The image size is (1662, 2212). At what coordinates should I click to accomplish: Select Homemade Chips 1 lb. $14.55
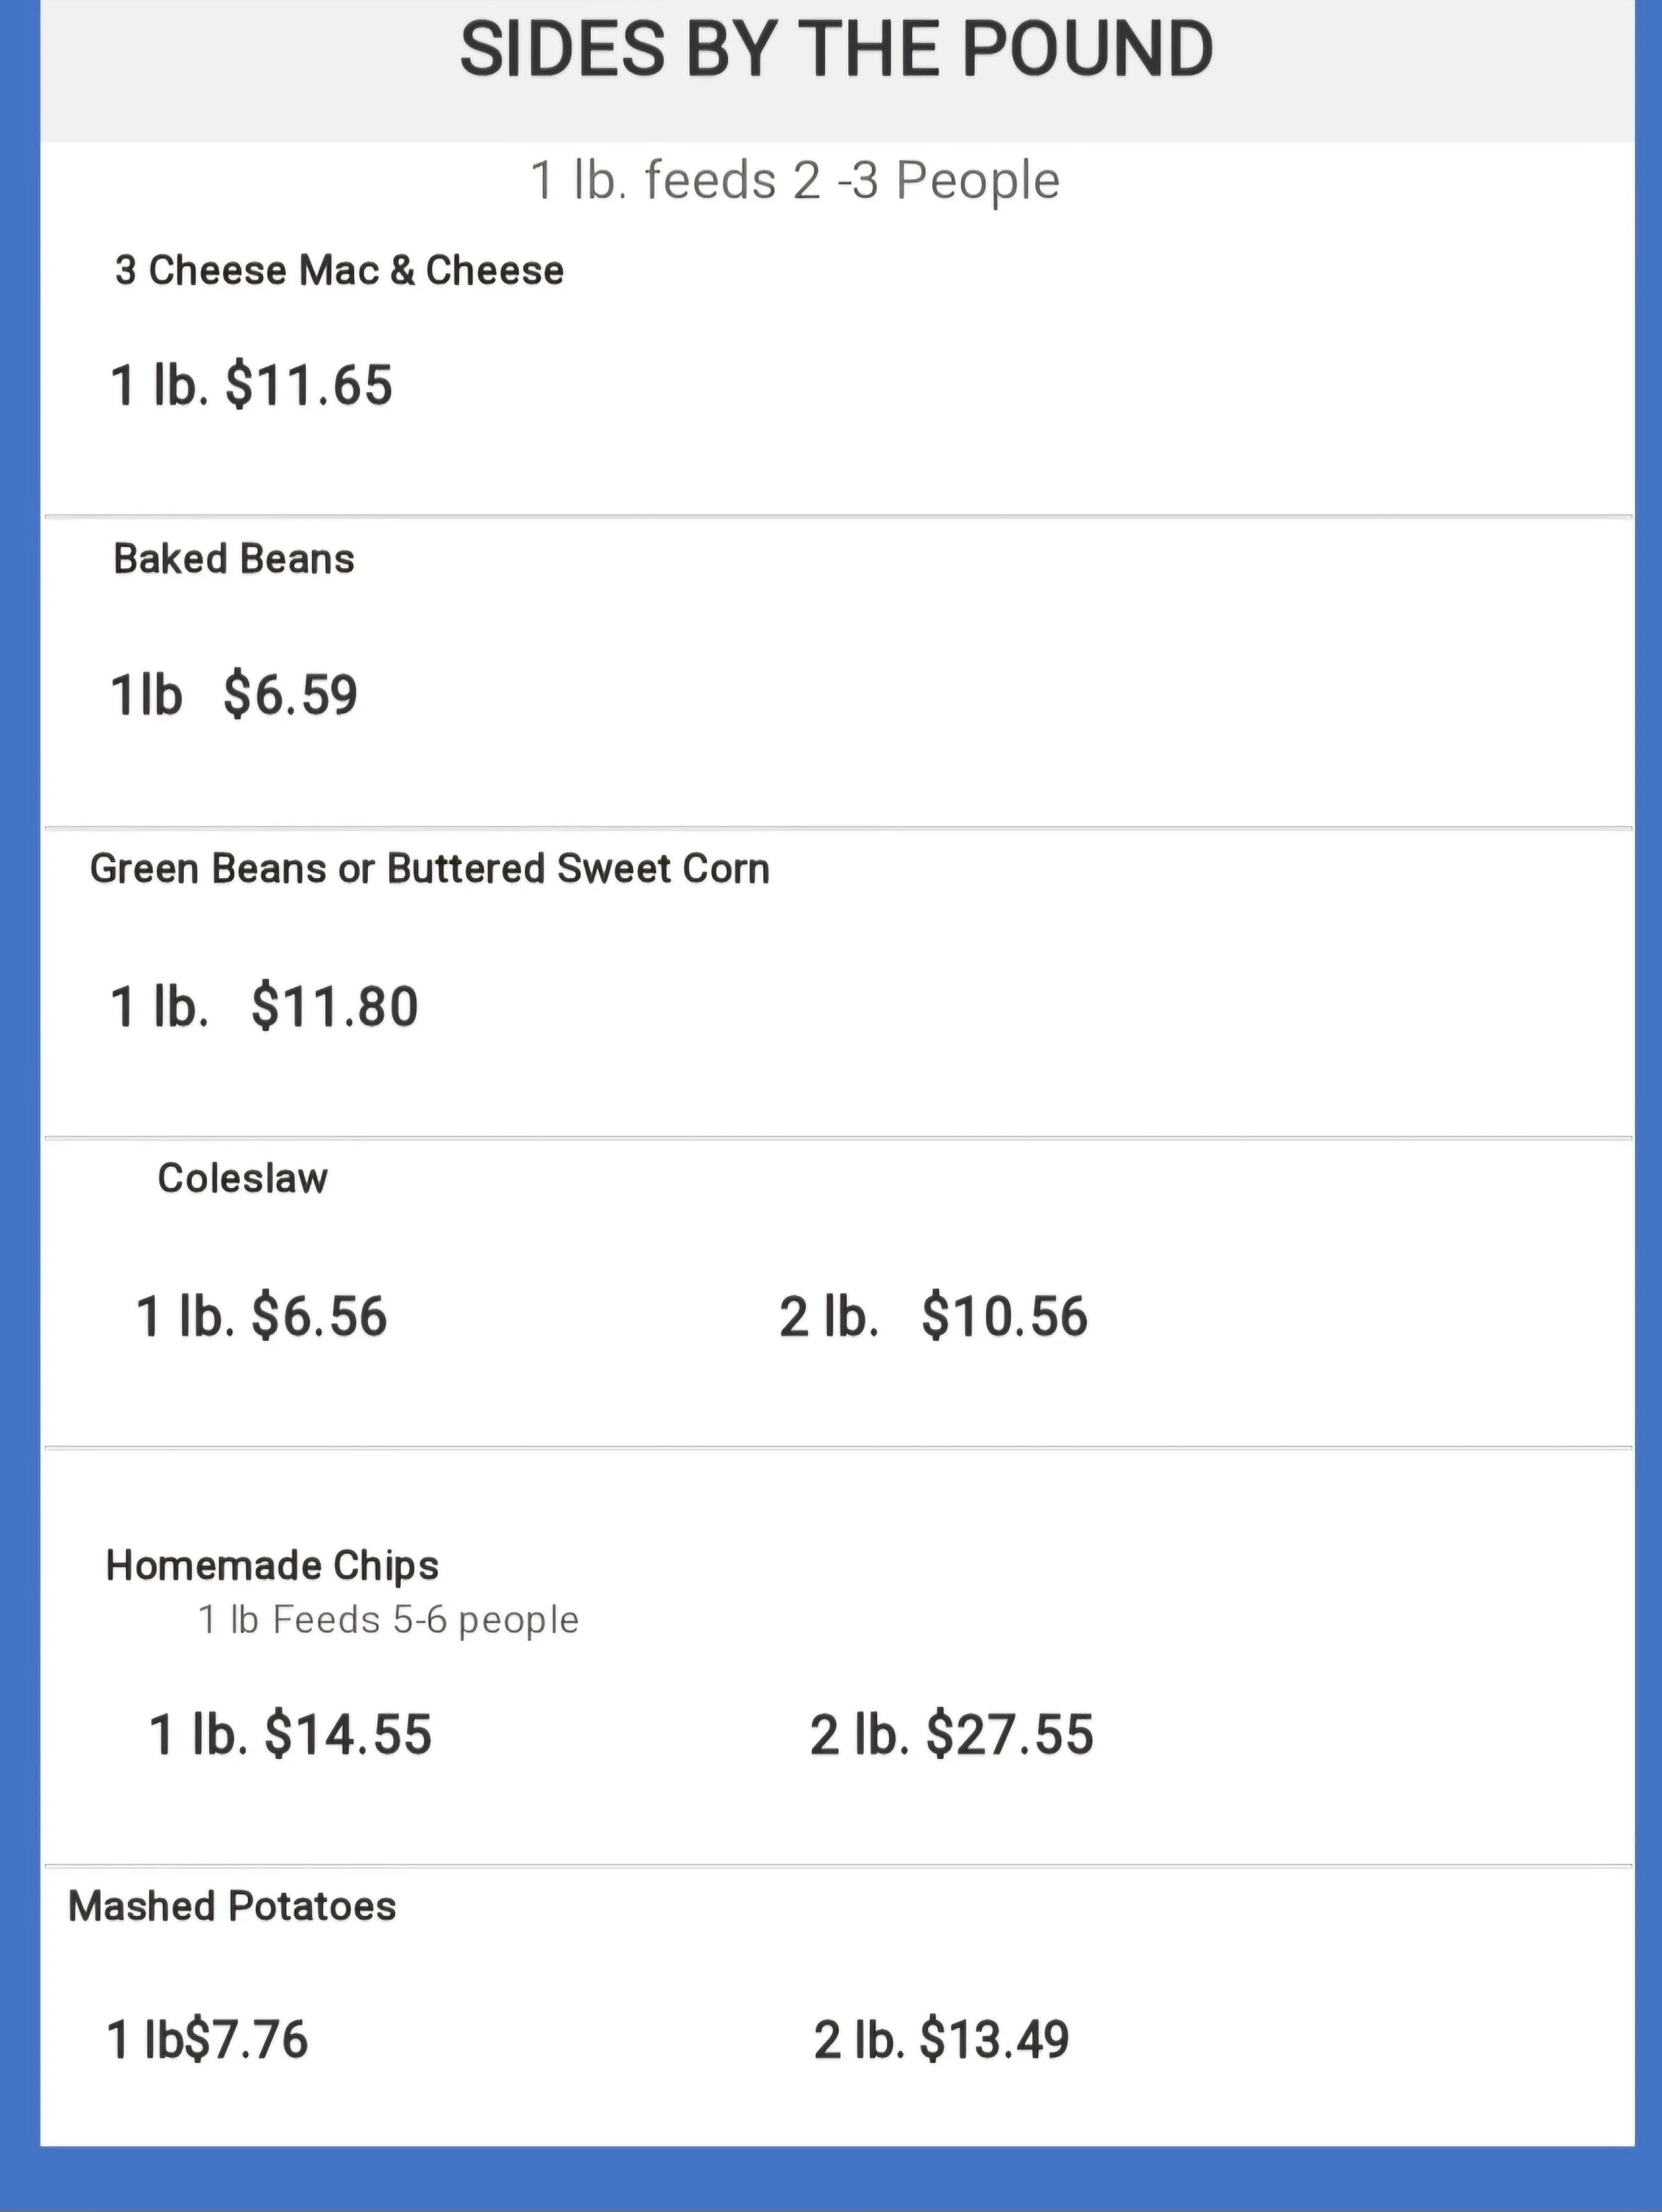[290, 1734]
